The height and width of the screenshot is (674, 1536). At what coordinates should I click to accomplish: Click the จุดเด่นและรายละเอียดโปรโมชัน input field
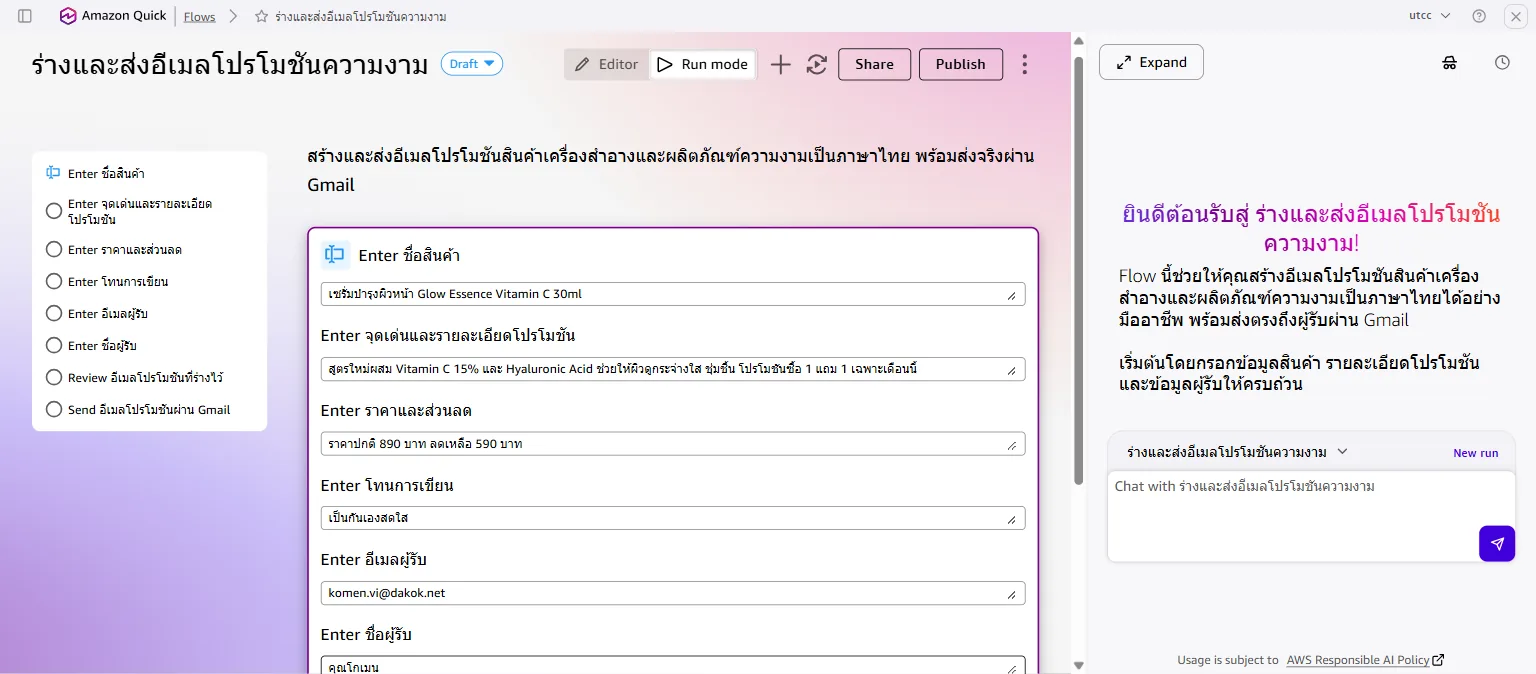[673, 369]
